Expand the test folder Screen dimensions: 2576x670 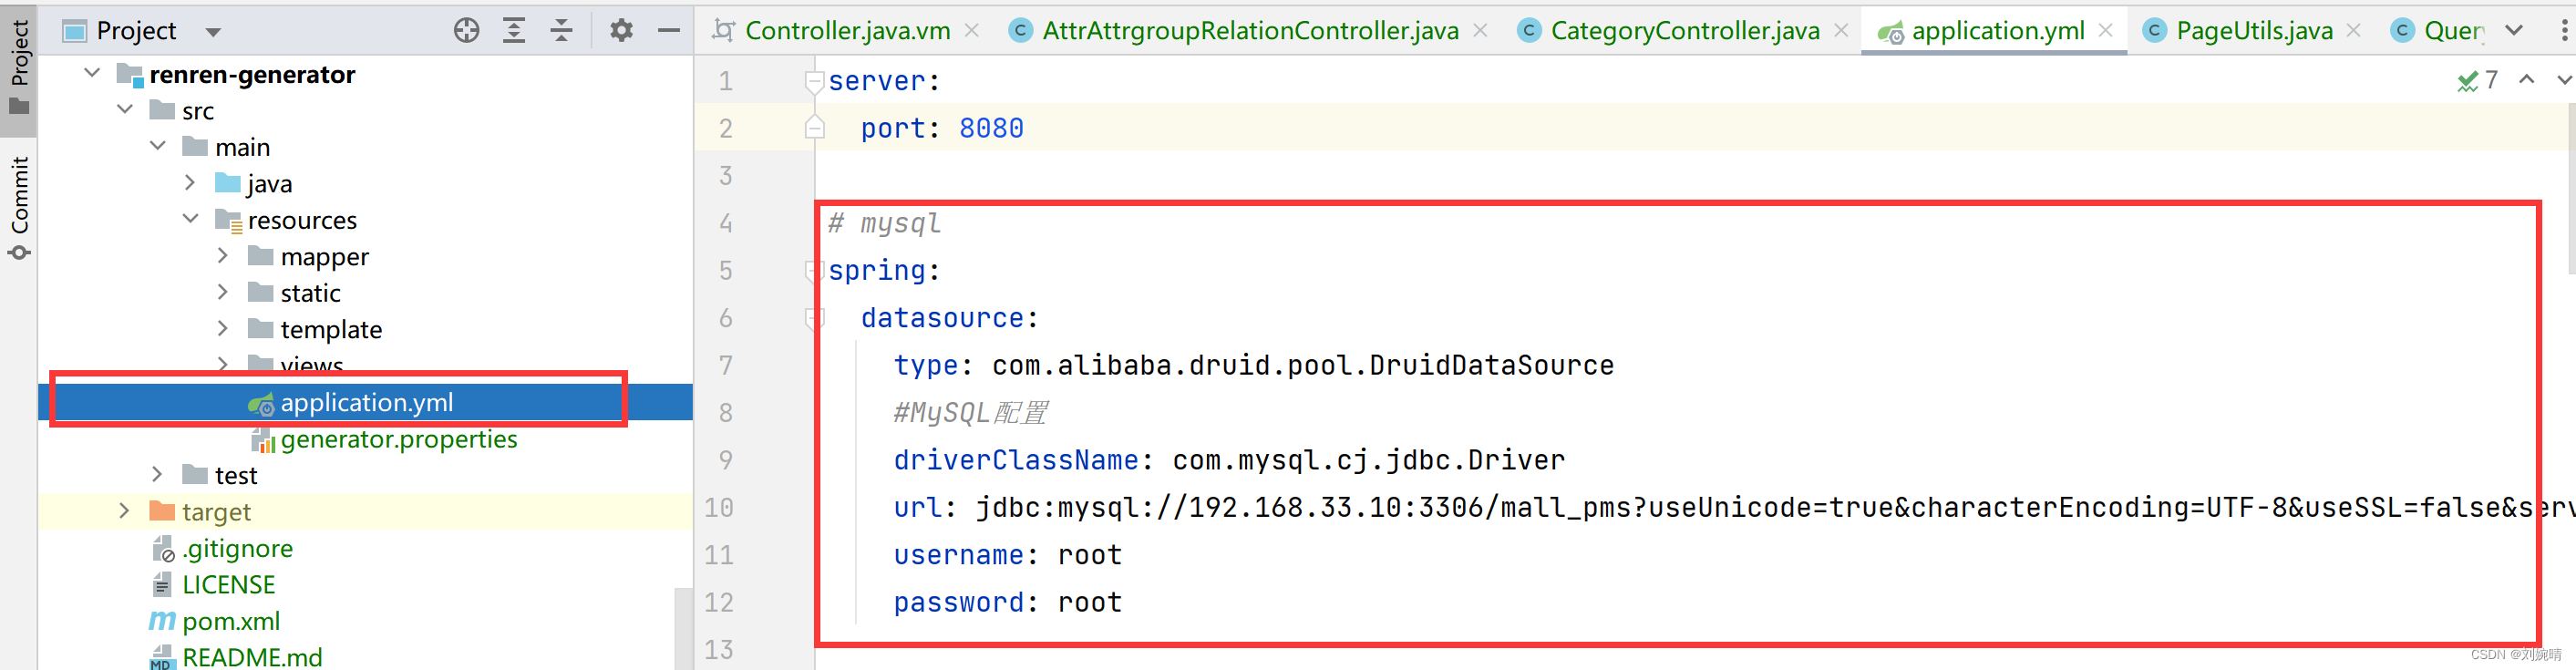tap(157, 474)
